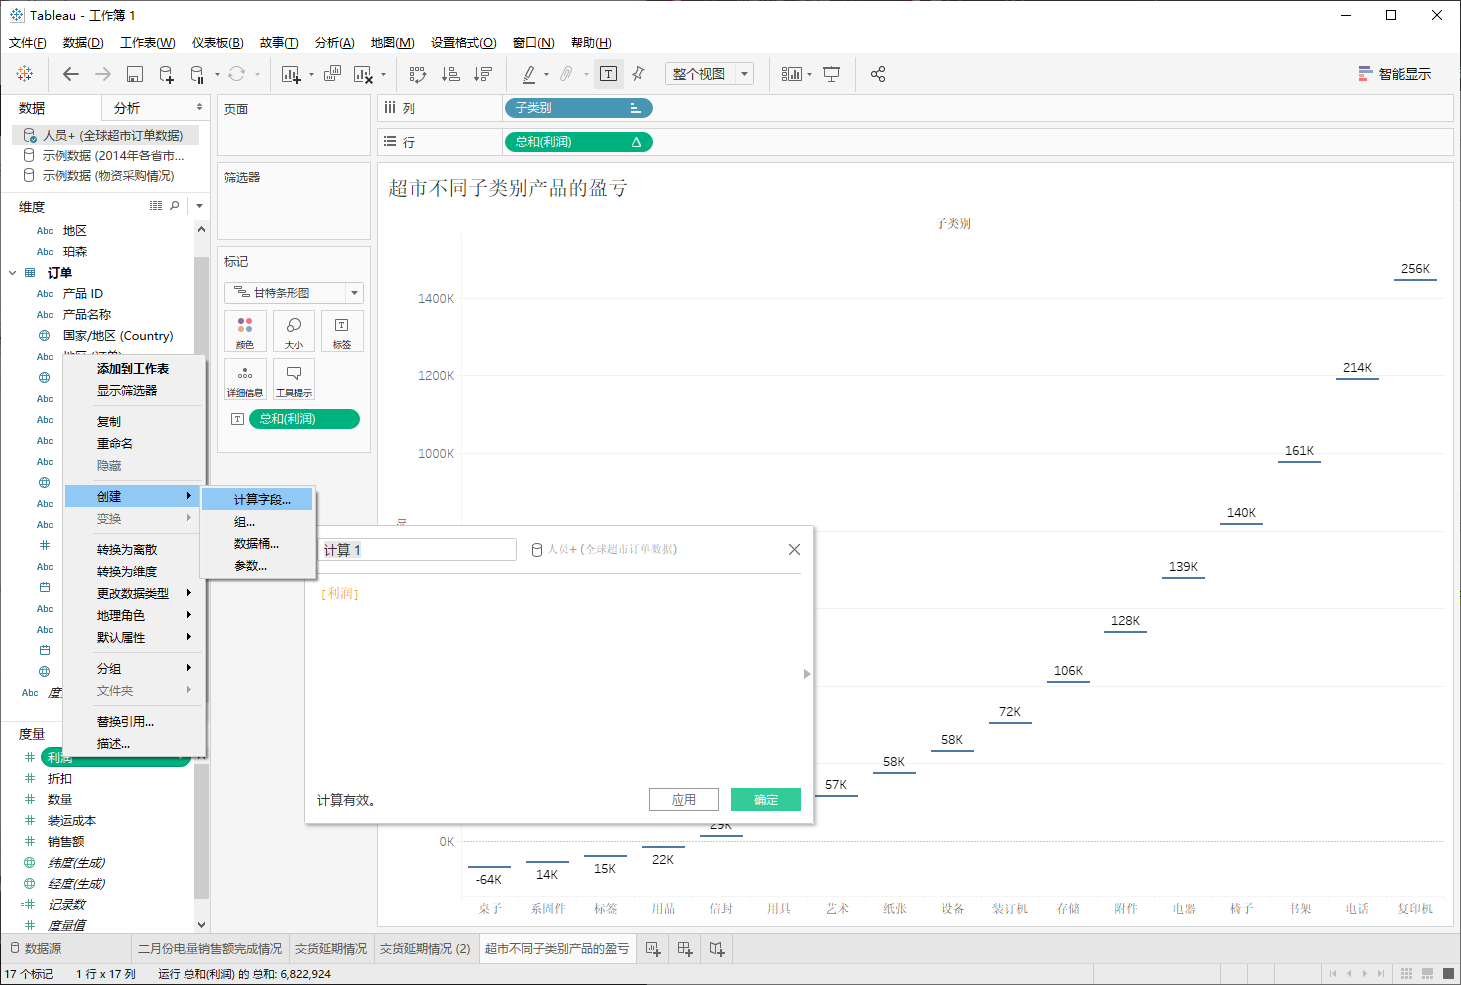The height and width of the screenshot is (985, 1461).
Task: Open the 智能显示 (Show Me) panel
Action: 1394,74
